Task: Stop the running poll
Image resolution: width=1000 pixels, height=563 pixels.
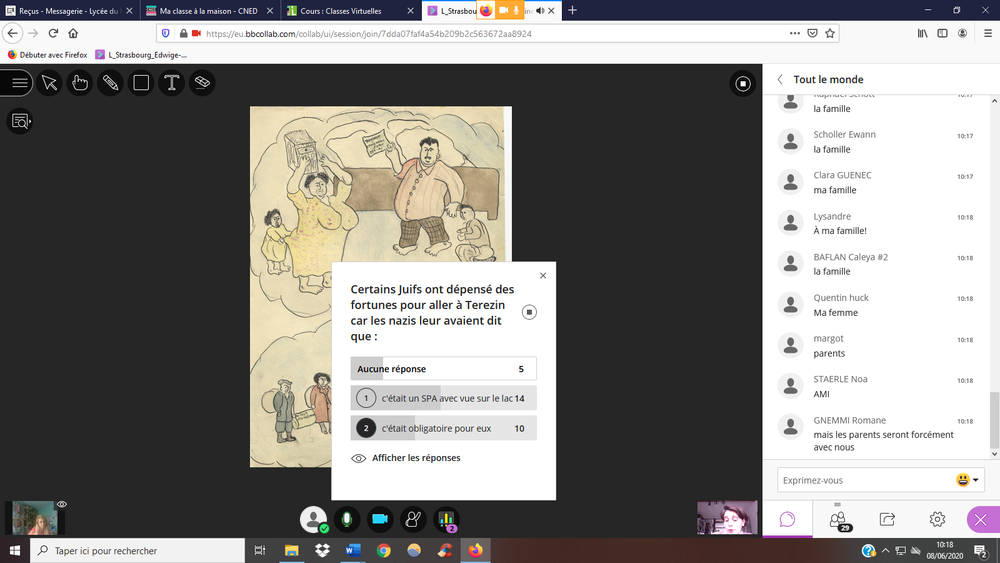Action: [529, 312]
